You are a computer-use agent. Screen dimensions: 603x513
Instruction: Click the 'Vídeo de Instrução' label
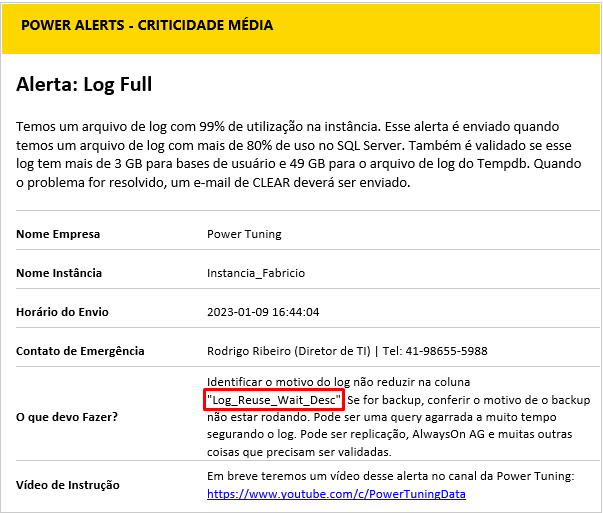coord(68,485)
